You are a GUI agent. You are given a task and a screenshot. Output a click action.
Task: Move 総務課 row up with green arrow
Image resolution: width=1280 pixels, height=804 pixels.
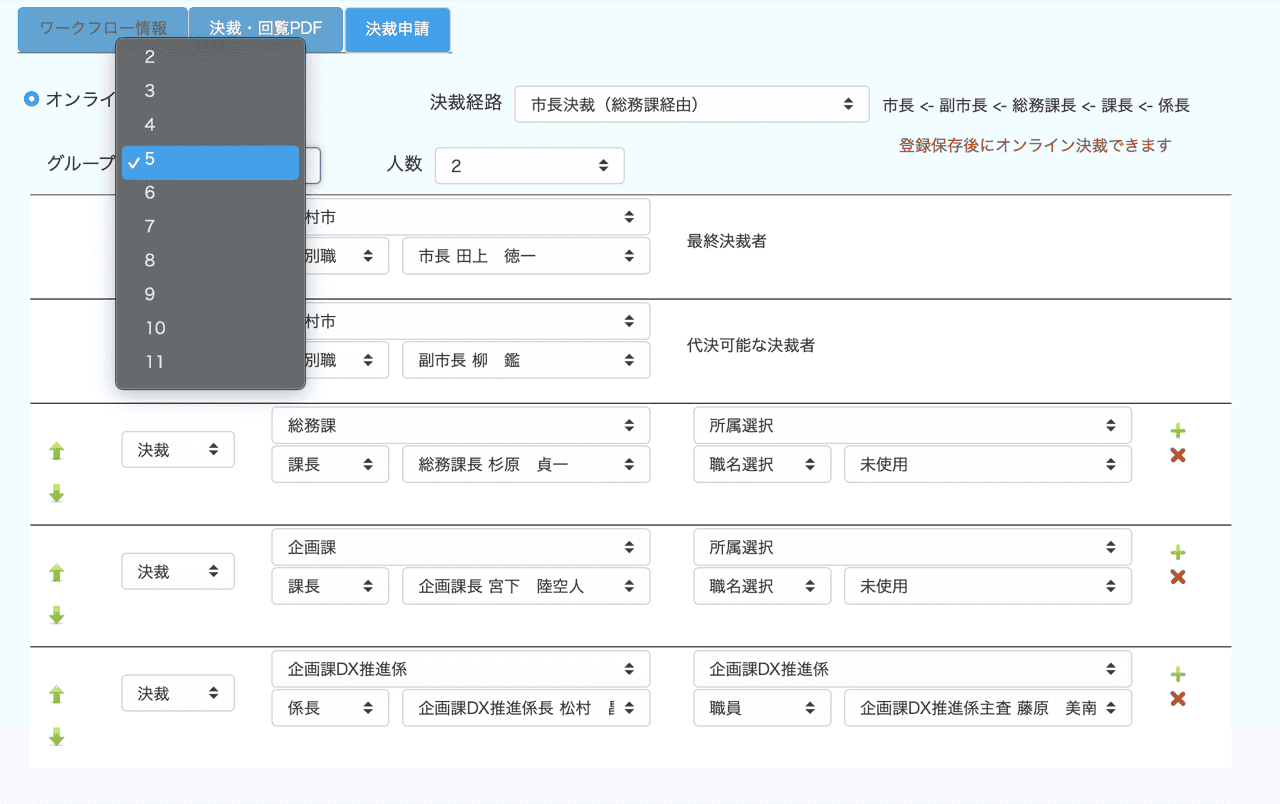pyautogui.click(x=57, y=451)
